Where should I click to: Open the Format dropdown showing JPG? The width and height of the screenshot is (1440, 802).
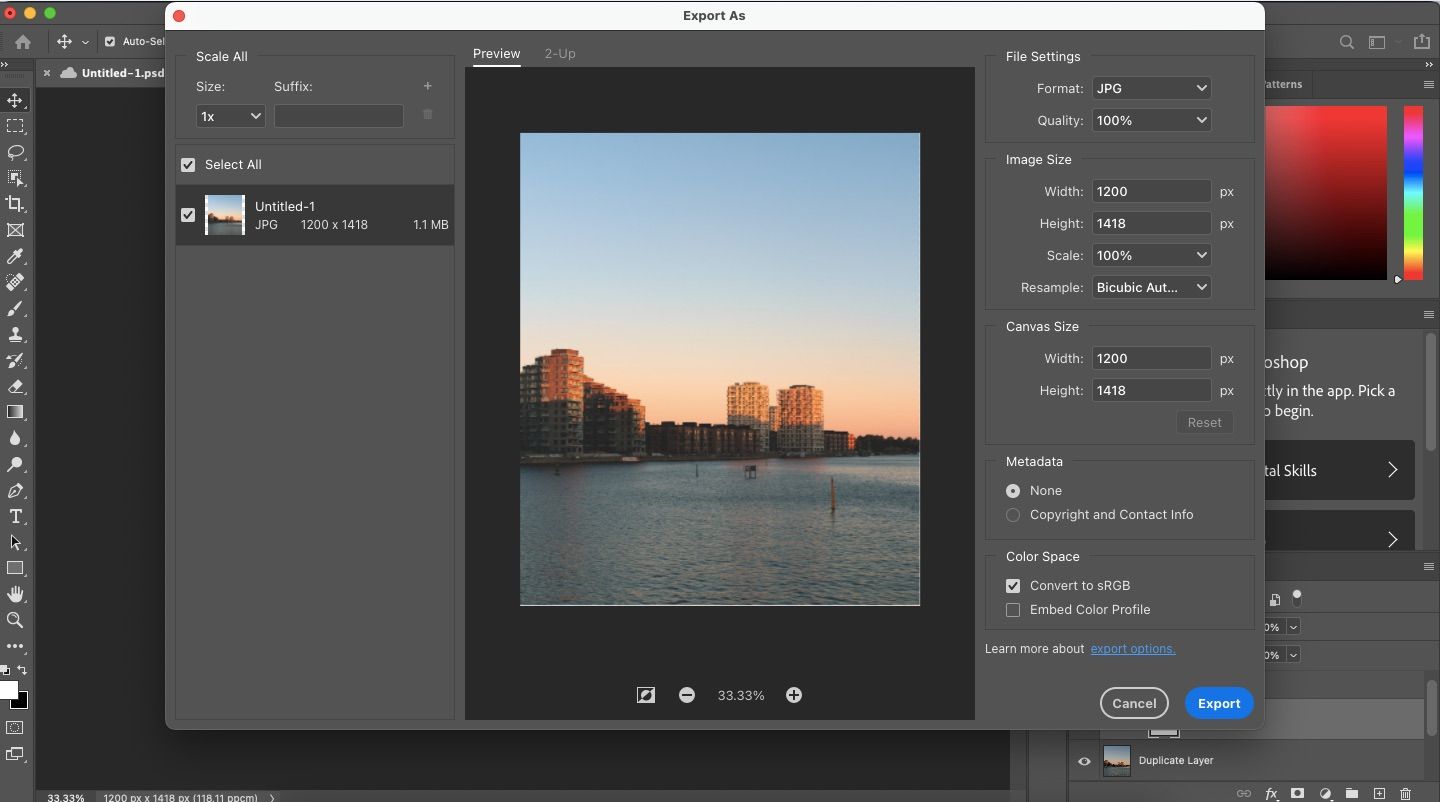pyautogui.click(x=1151, y=88)
